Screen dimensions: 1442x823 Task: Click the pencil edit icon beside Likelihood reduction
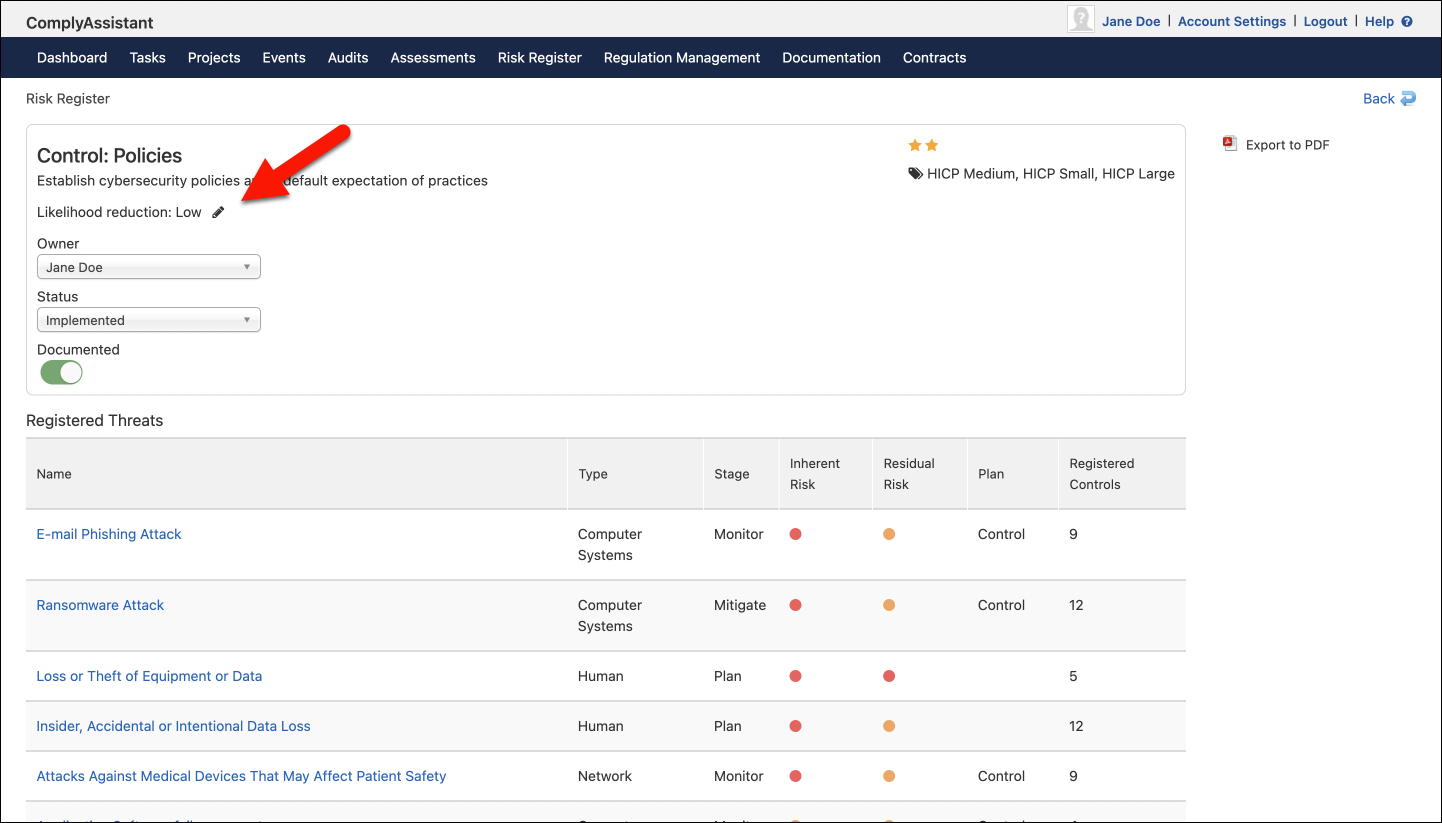coord(219,212)
